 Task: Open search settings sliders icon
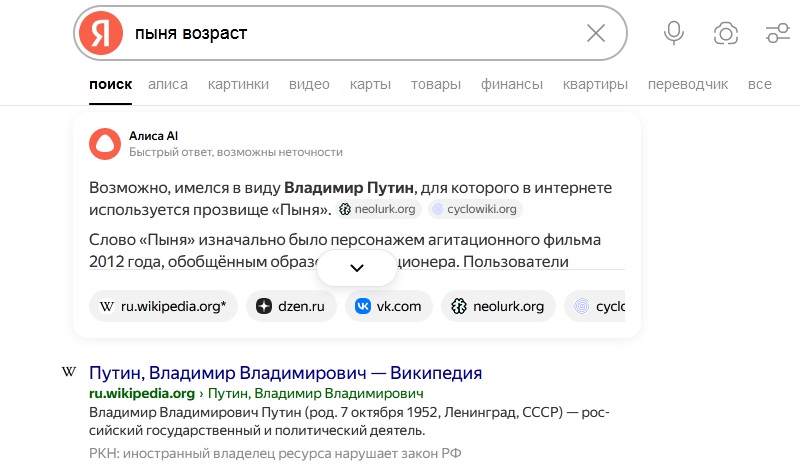point(778,34)
